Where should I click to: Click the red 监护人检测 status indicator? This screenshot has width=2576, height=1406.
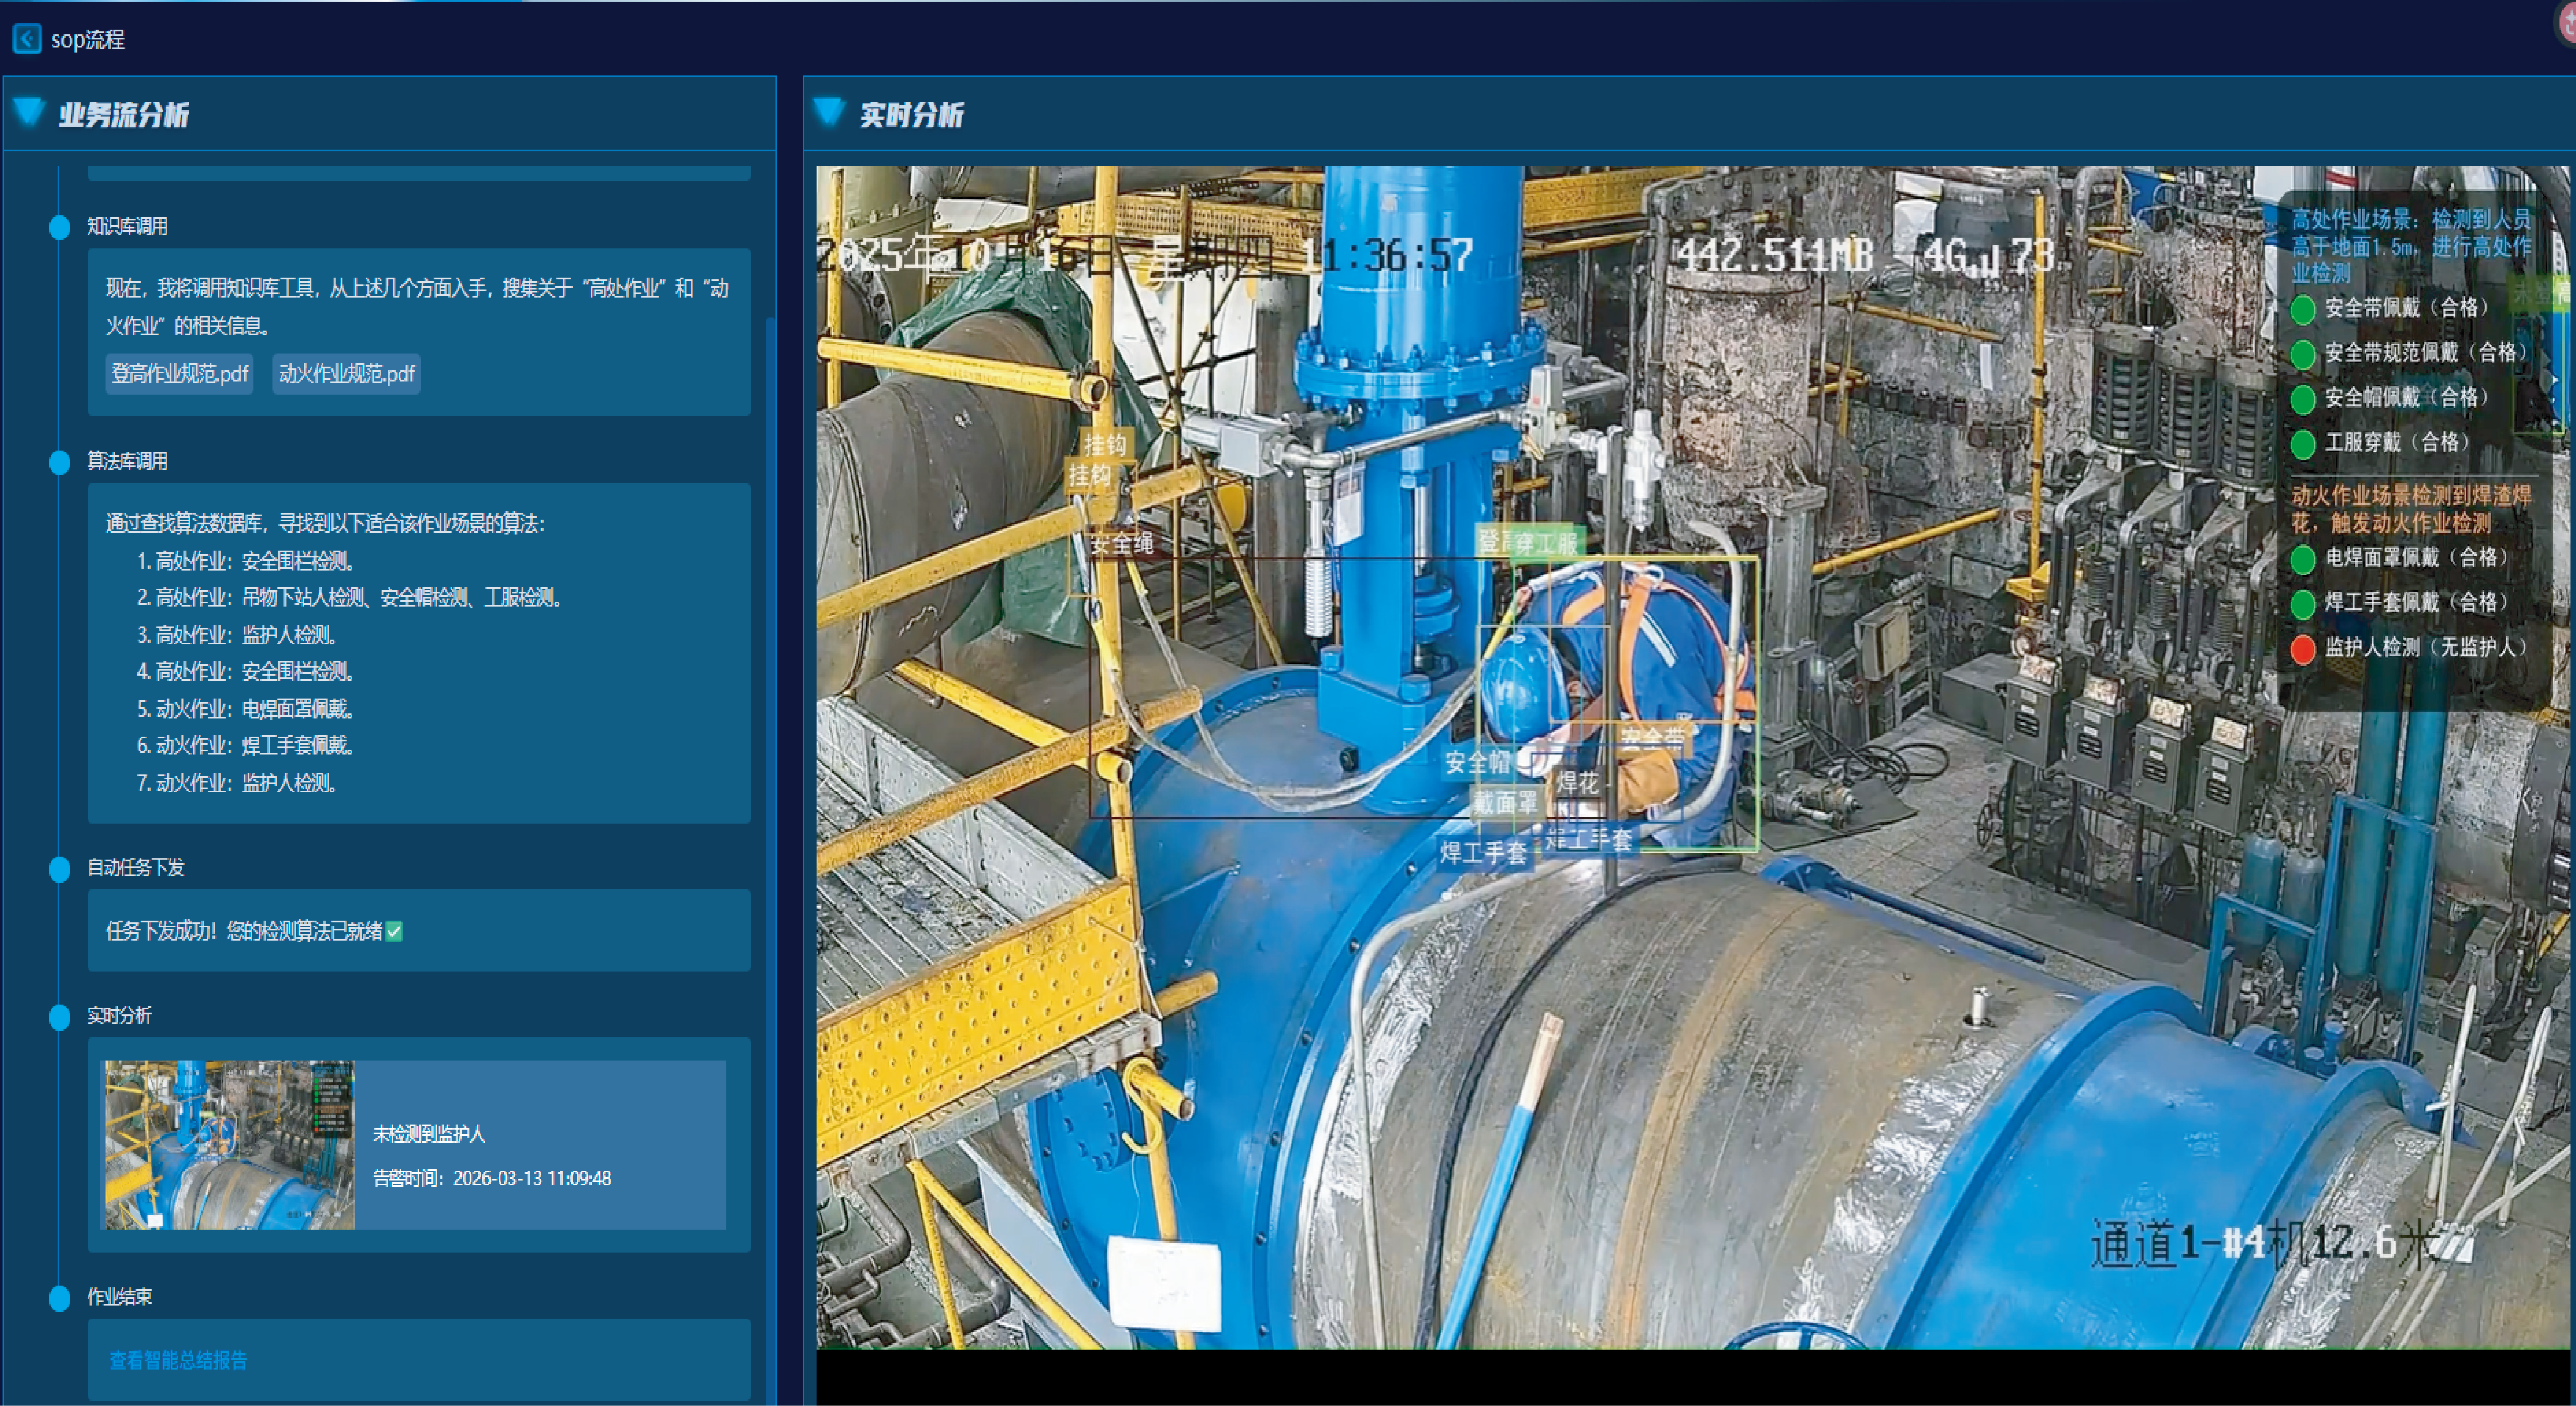click(x=2303, y=649)
